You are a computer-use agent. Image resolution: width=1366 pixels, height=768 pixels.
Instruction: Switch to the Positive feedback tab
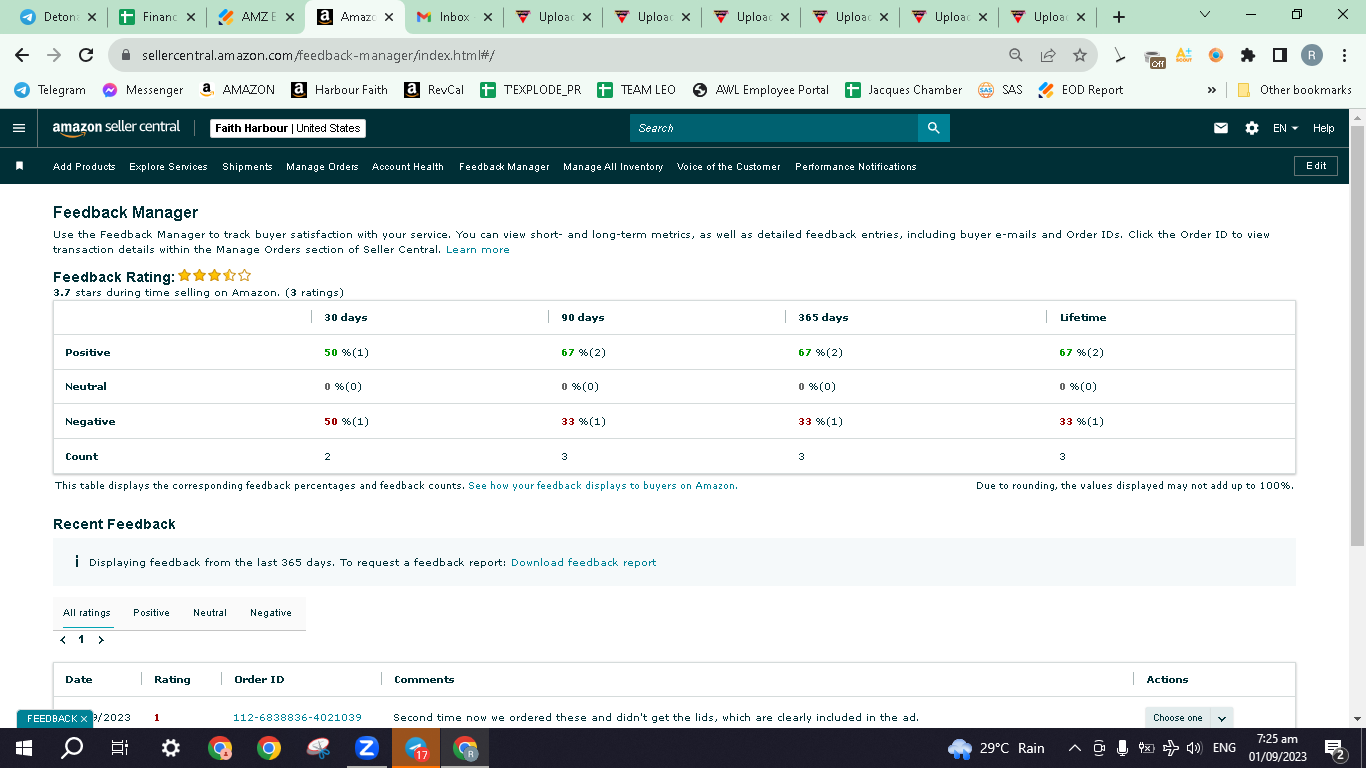click(x=152, y=613)
